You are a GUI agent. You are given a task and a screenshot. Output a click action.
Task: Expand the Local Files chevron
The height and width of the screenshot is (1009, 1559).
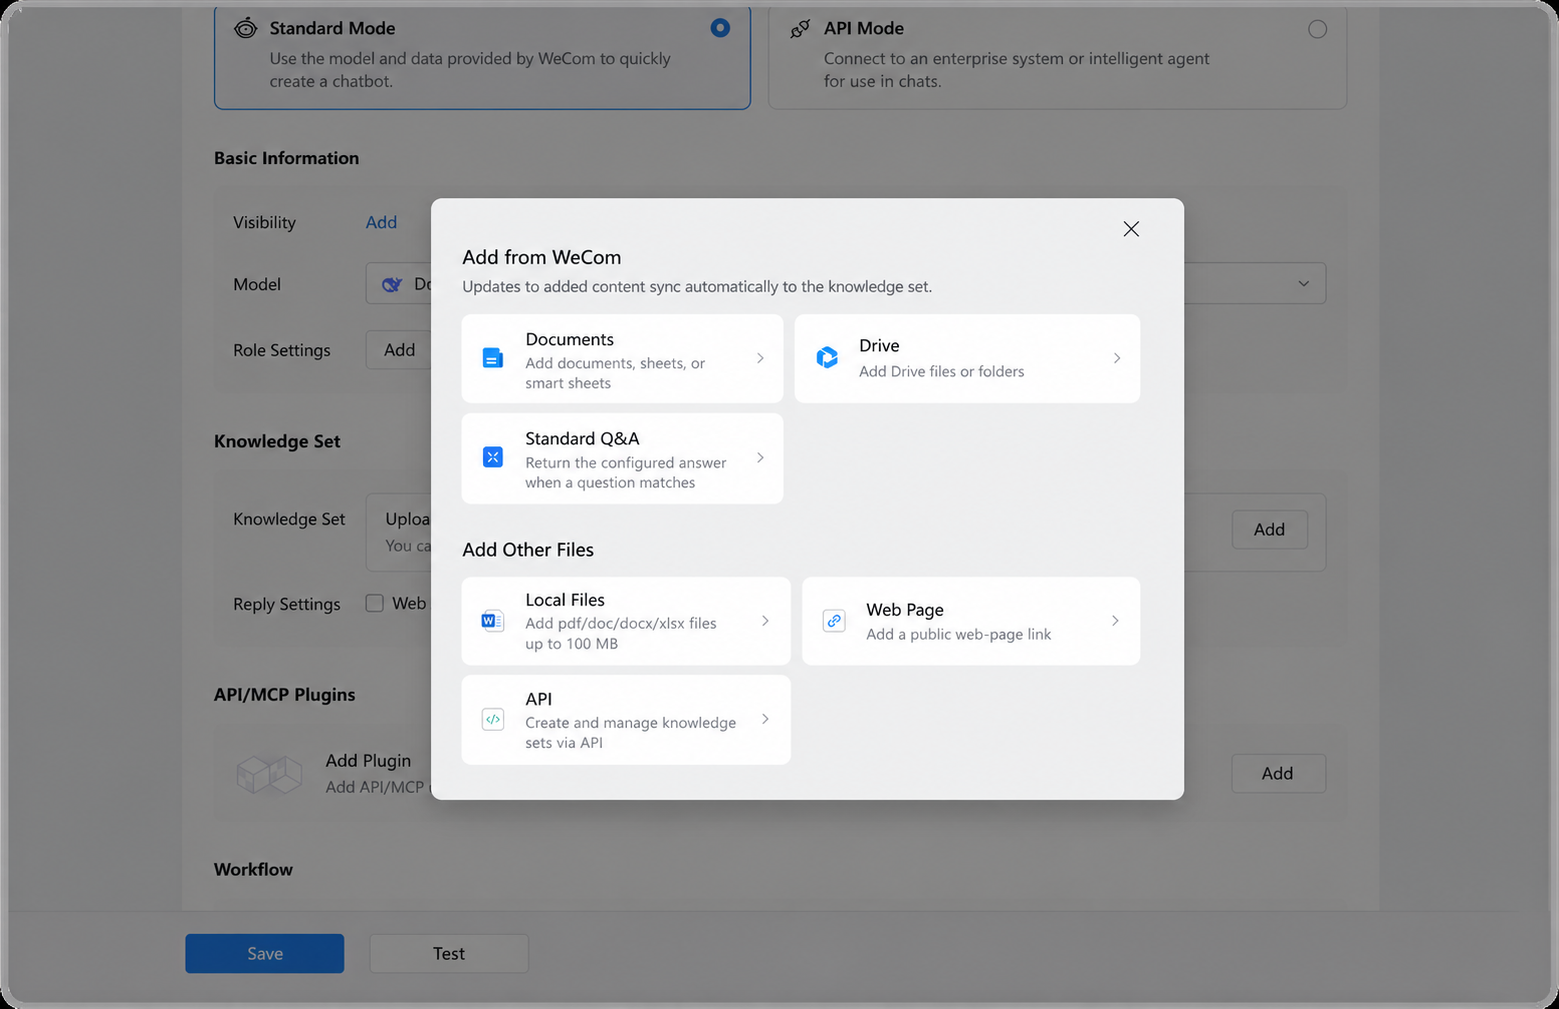click(765, 621)
